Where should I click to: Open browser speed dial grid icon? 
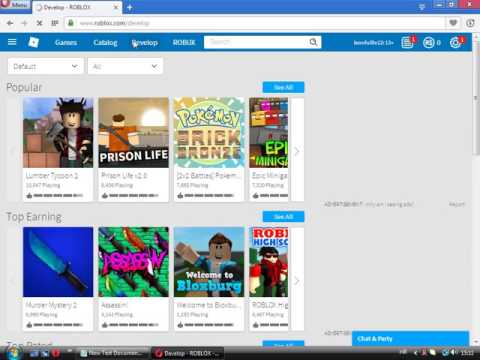(x=54, y=23)
